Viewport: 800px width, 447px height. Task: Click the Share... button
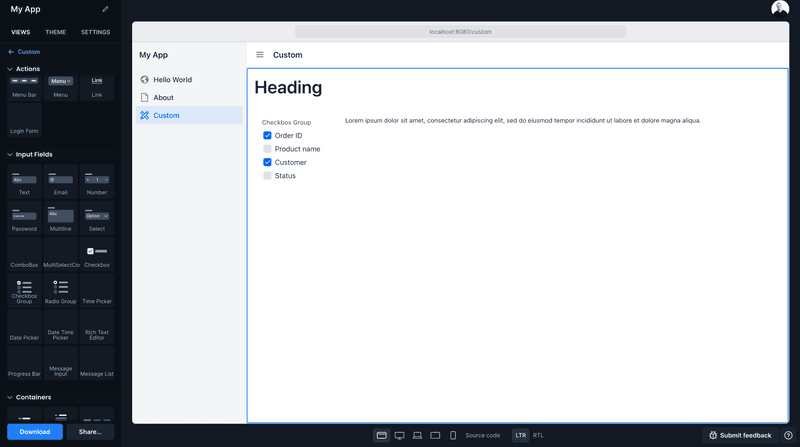coord(90,432)
